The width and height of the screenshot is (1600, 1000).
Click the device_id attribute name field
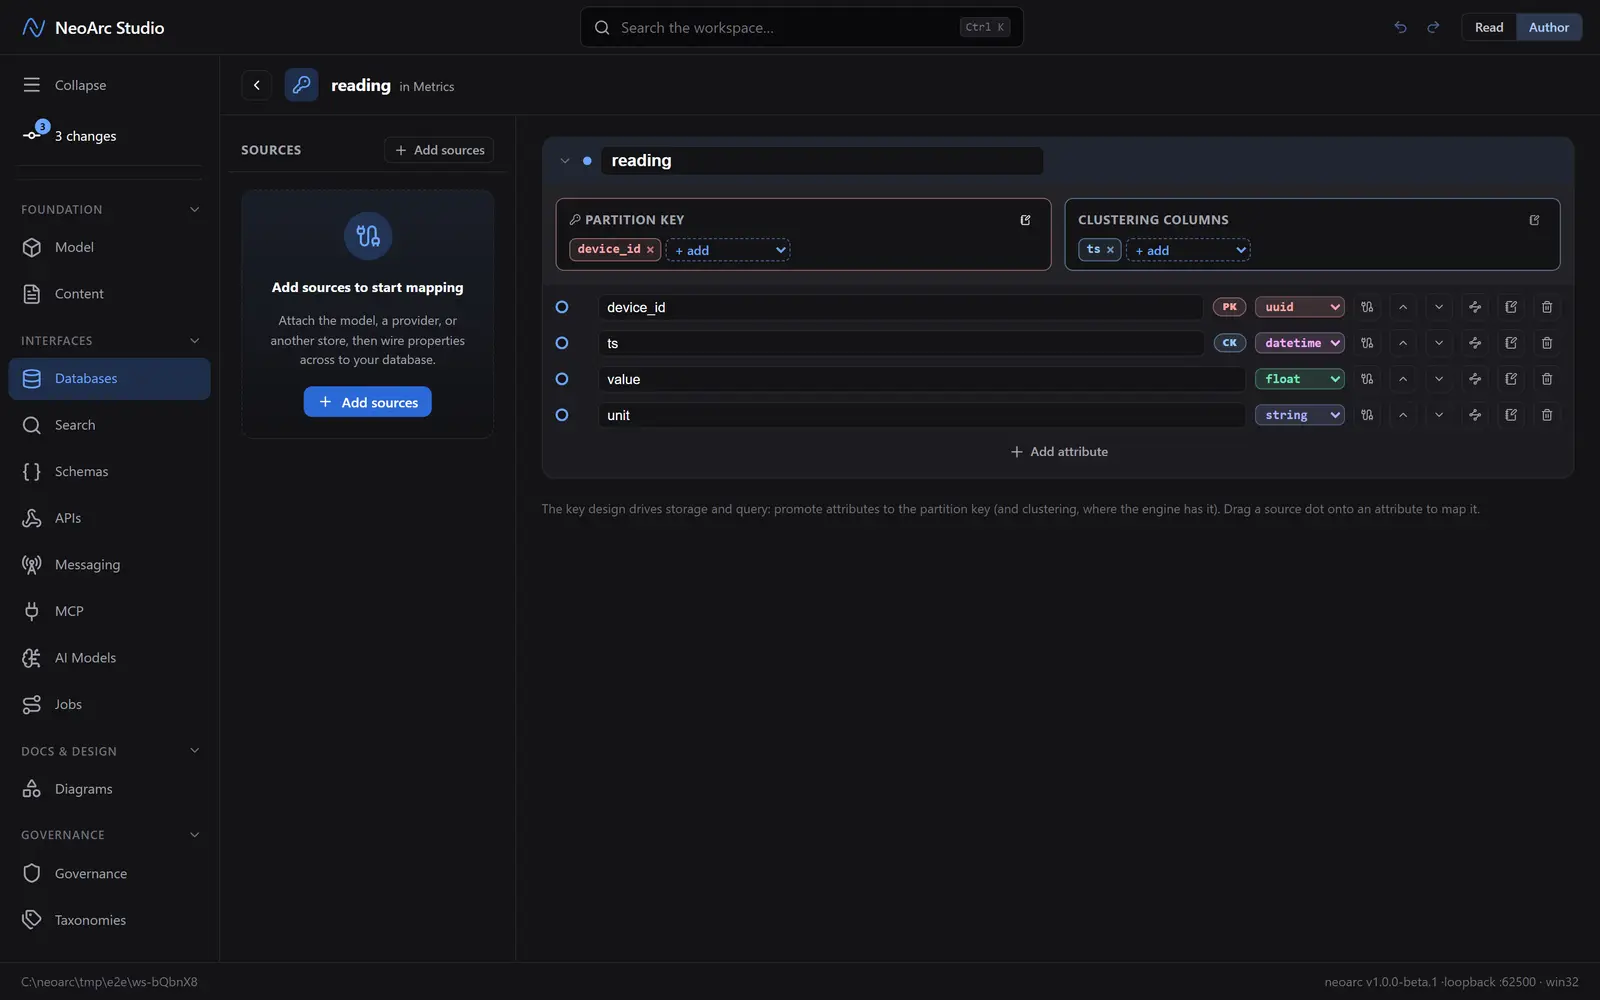point(901,307)
